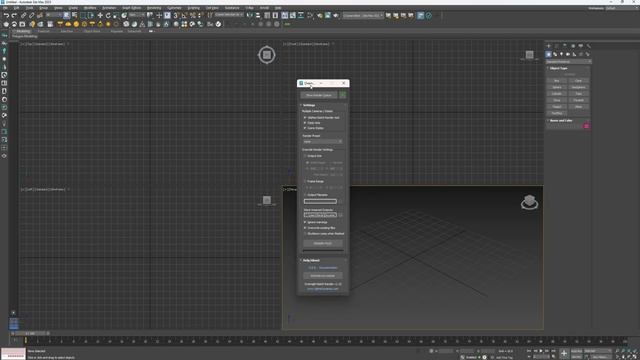Collapse the Help/About rollout
This screenshot has width=640, height=360.
point(311,260)
